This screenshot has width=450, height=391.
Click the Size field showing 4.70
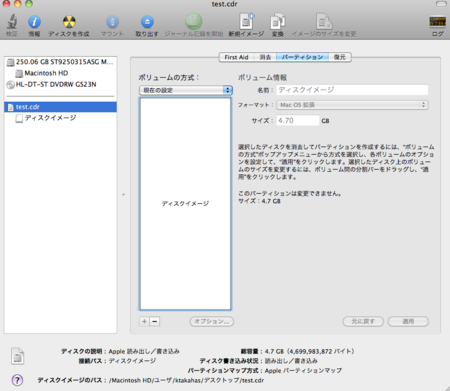[298, 121]
